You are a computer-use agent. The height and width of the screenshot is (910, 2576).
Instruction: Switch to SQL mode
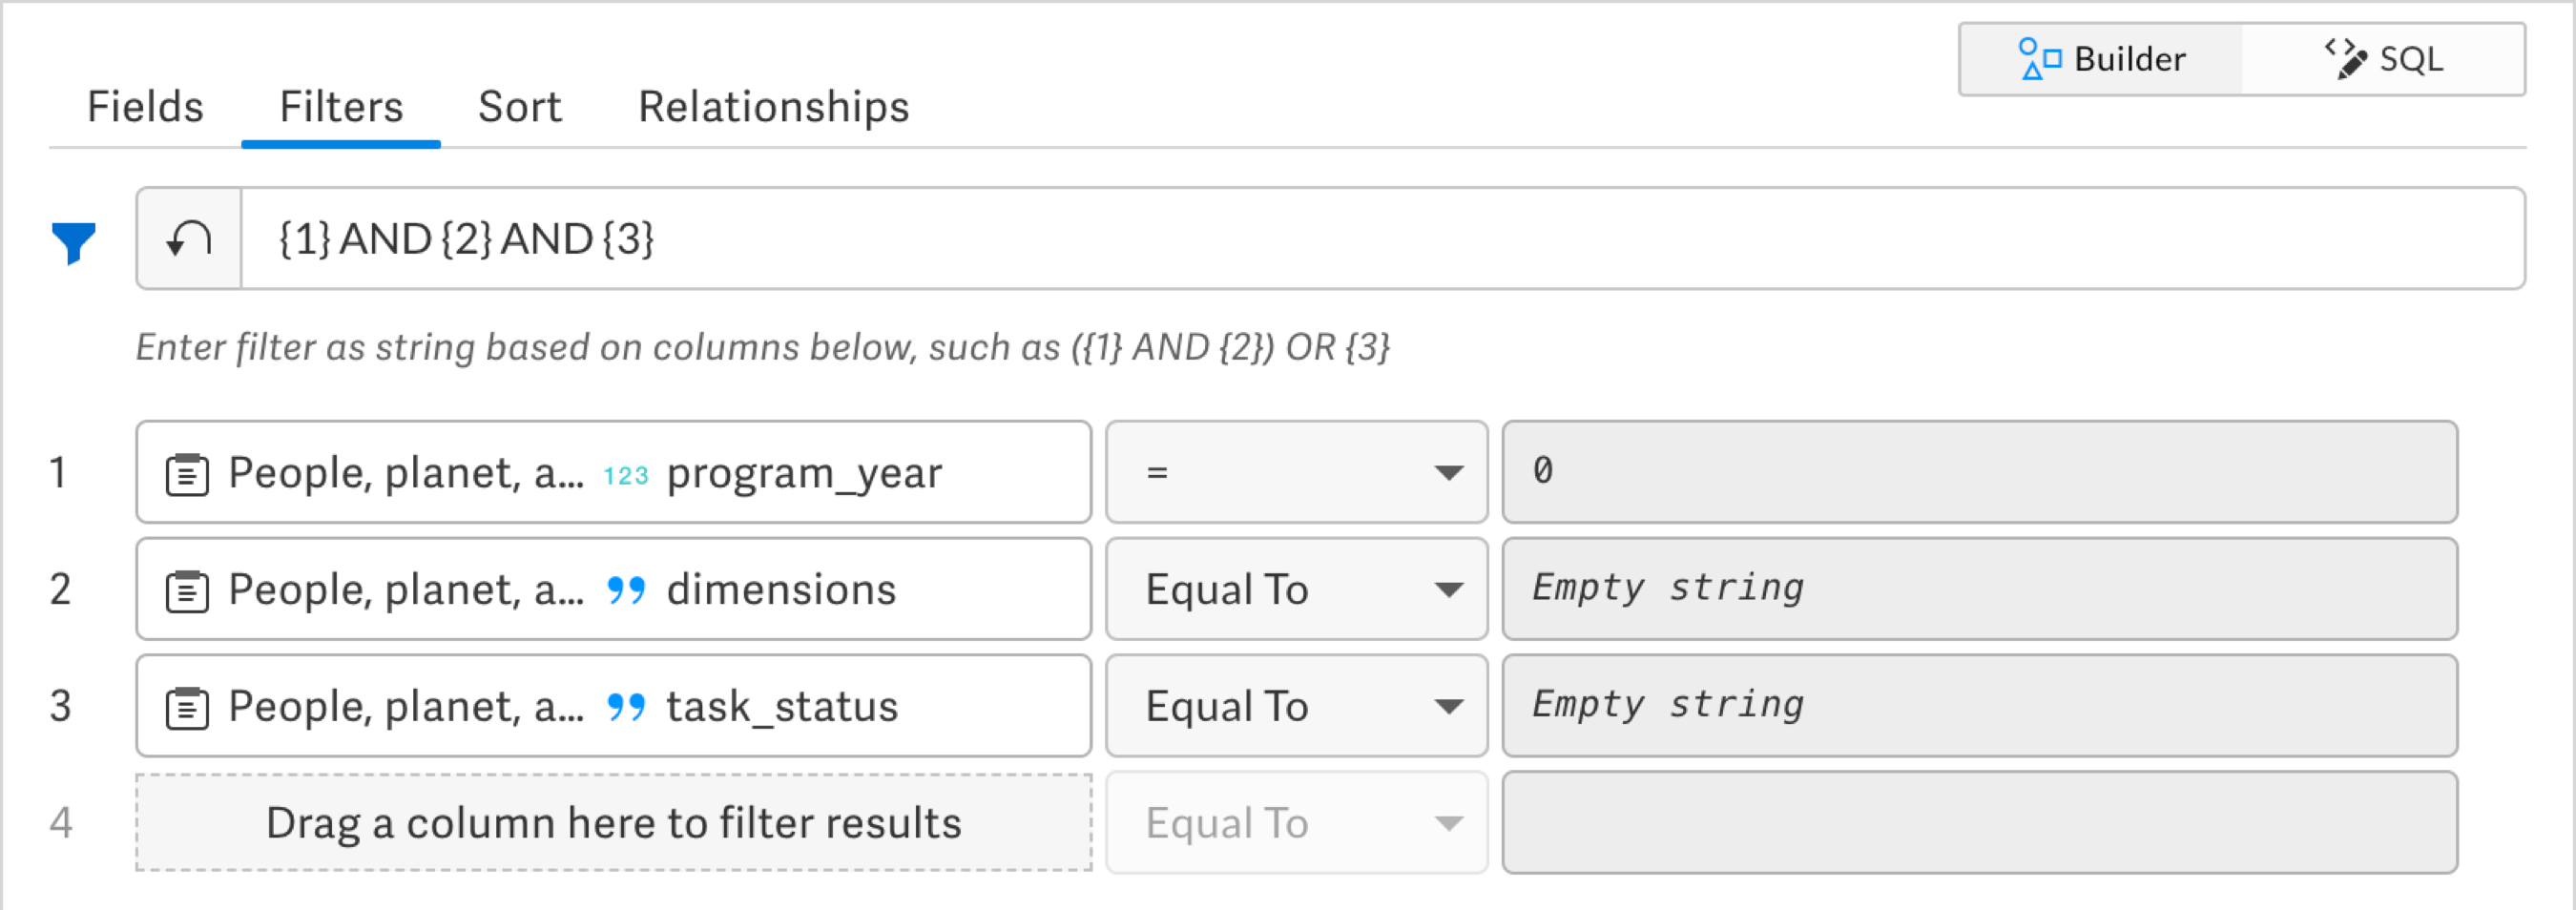(2383, 59)
